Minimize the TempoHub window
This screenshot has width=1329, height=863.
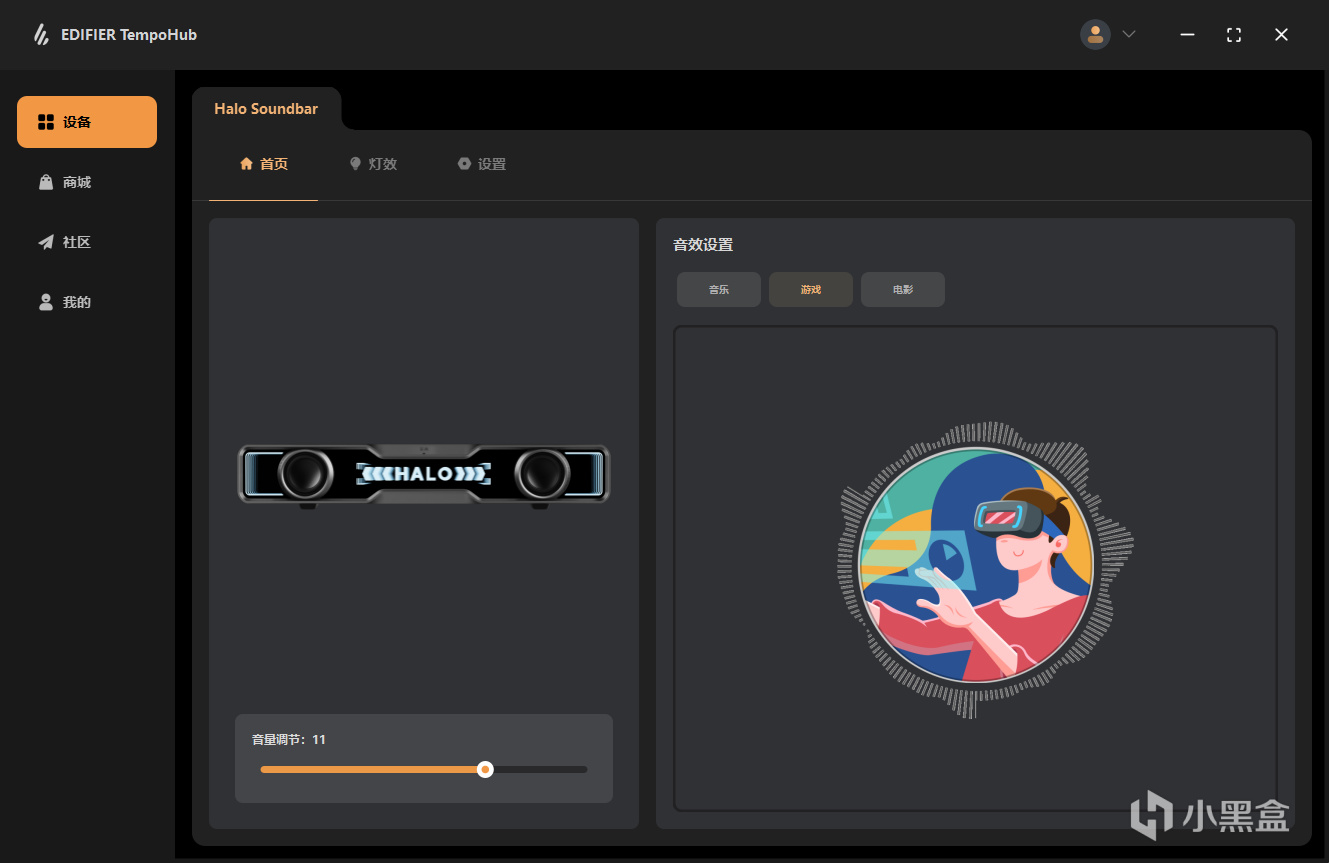1187,35
